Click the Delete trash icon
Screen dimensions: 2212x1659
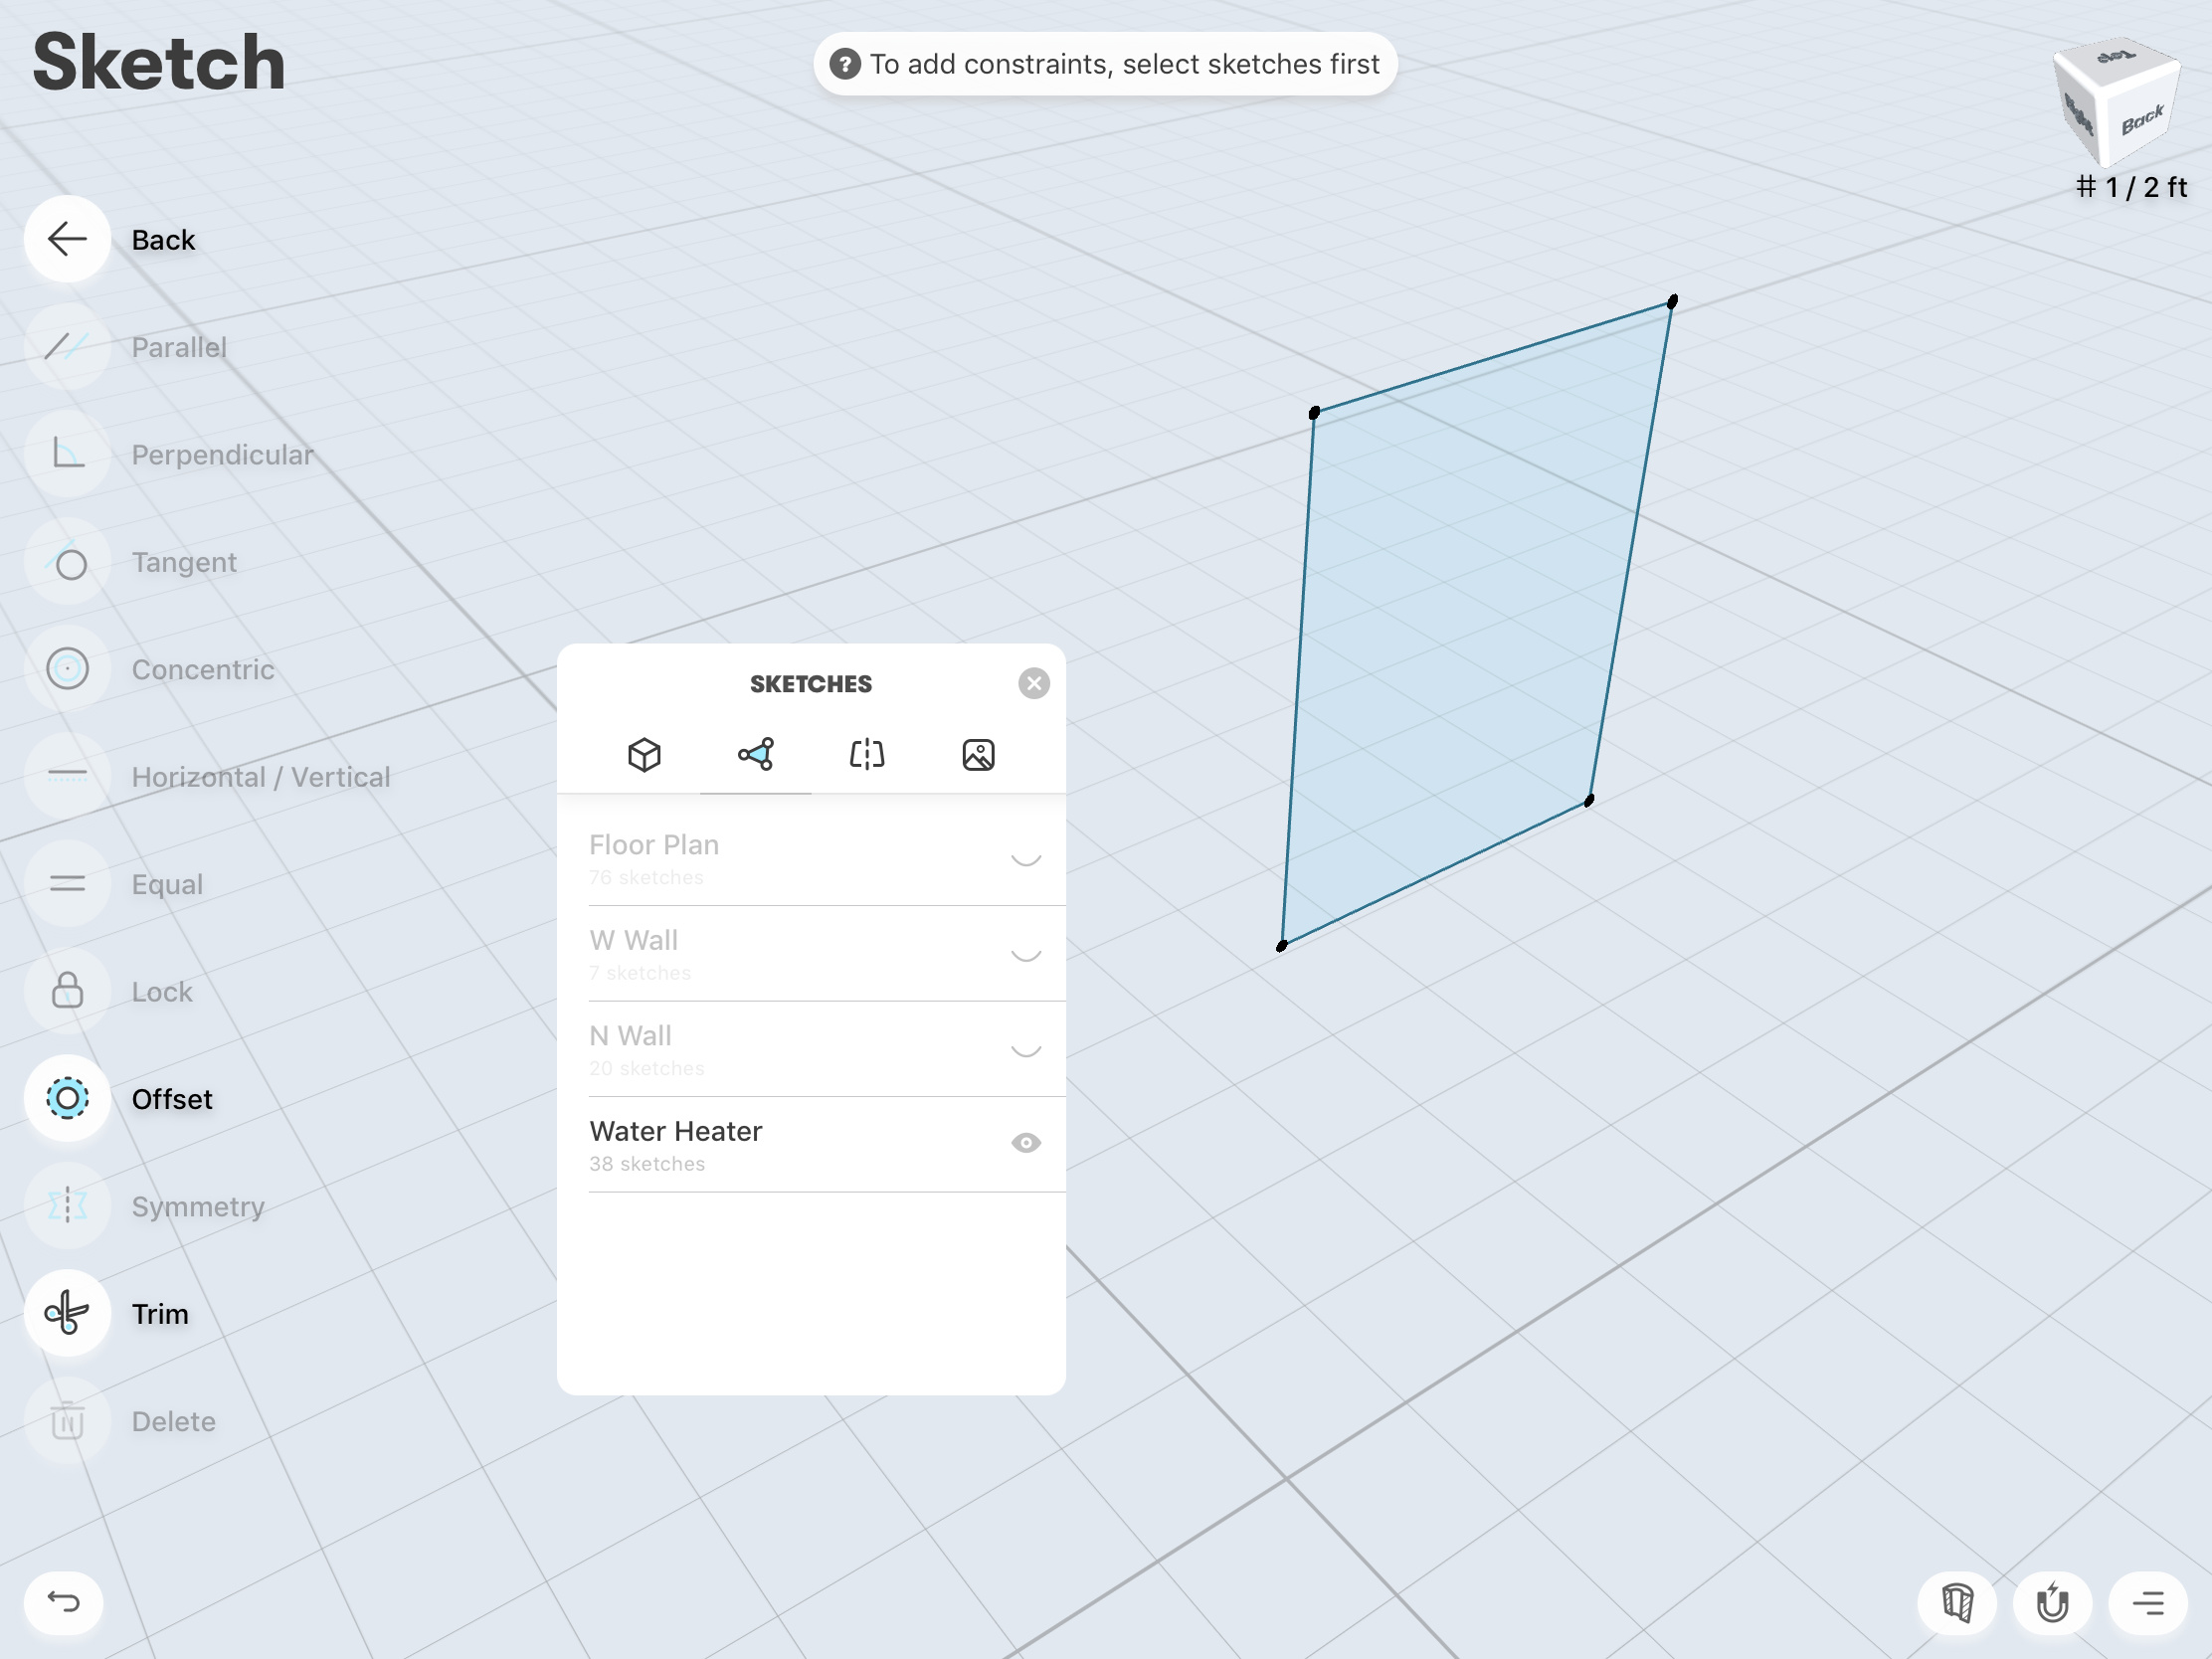point(67,1421)
